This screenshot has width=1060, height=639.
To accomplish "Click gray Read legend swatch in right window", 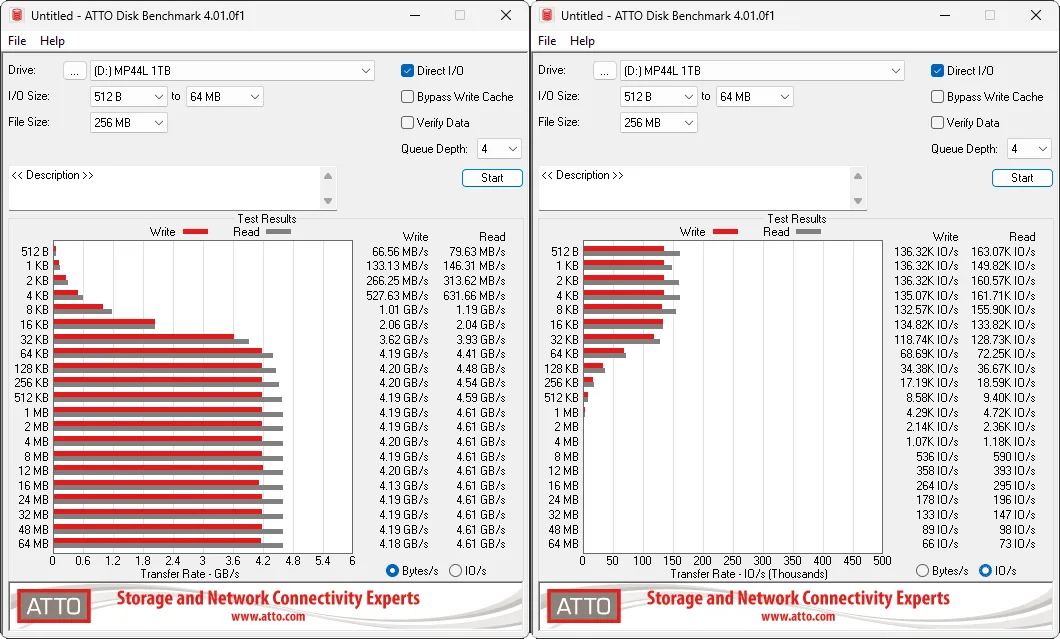I will tap(809, 232).
